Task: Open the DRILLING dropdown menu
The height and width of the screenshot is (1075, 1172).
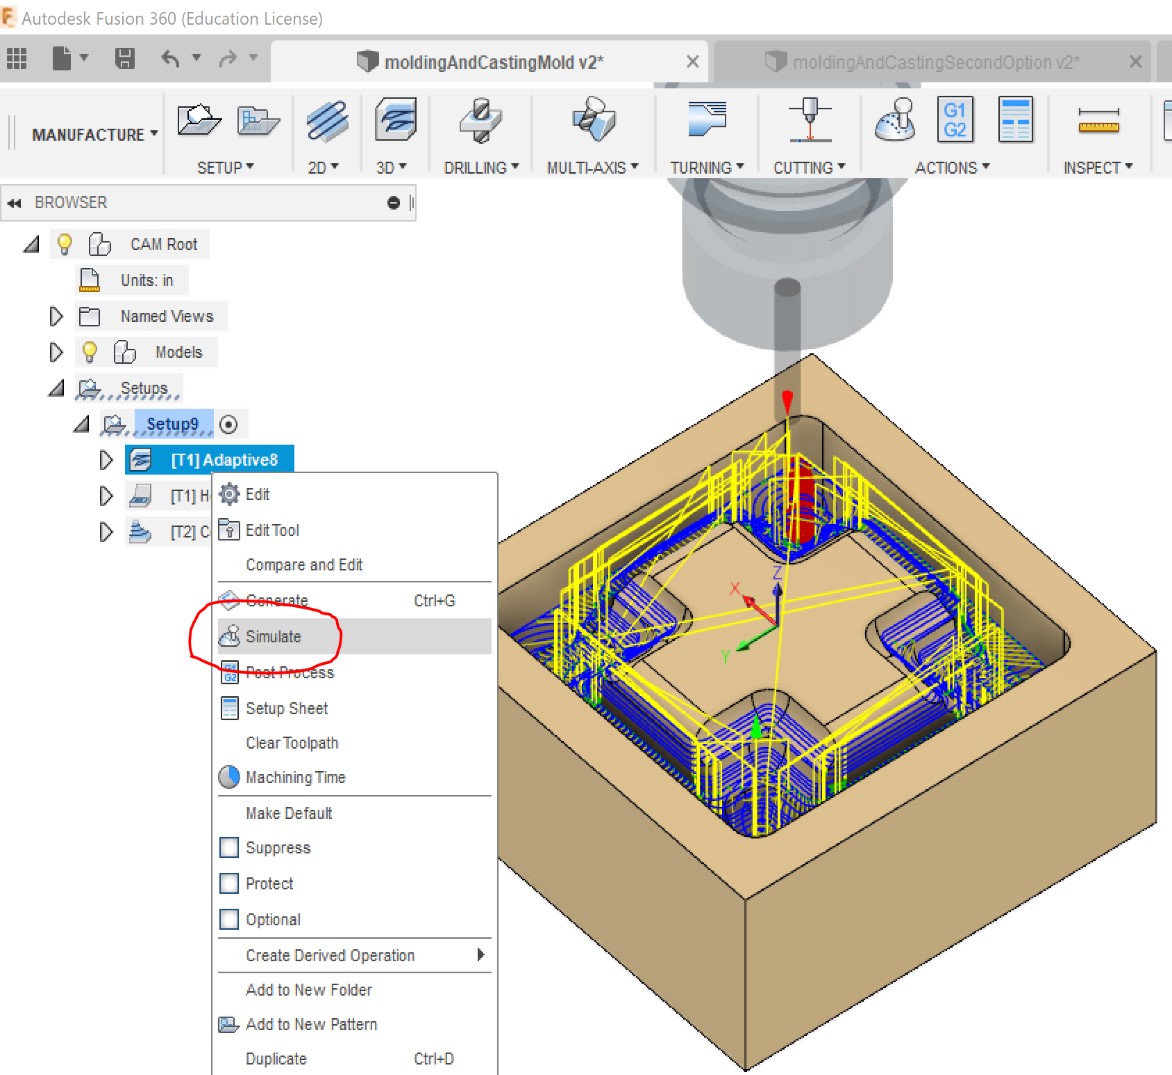Action: 481,167
